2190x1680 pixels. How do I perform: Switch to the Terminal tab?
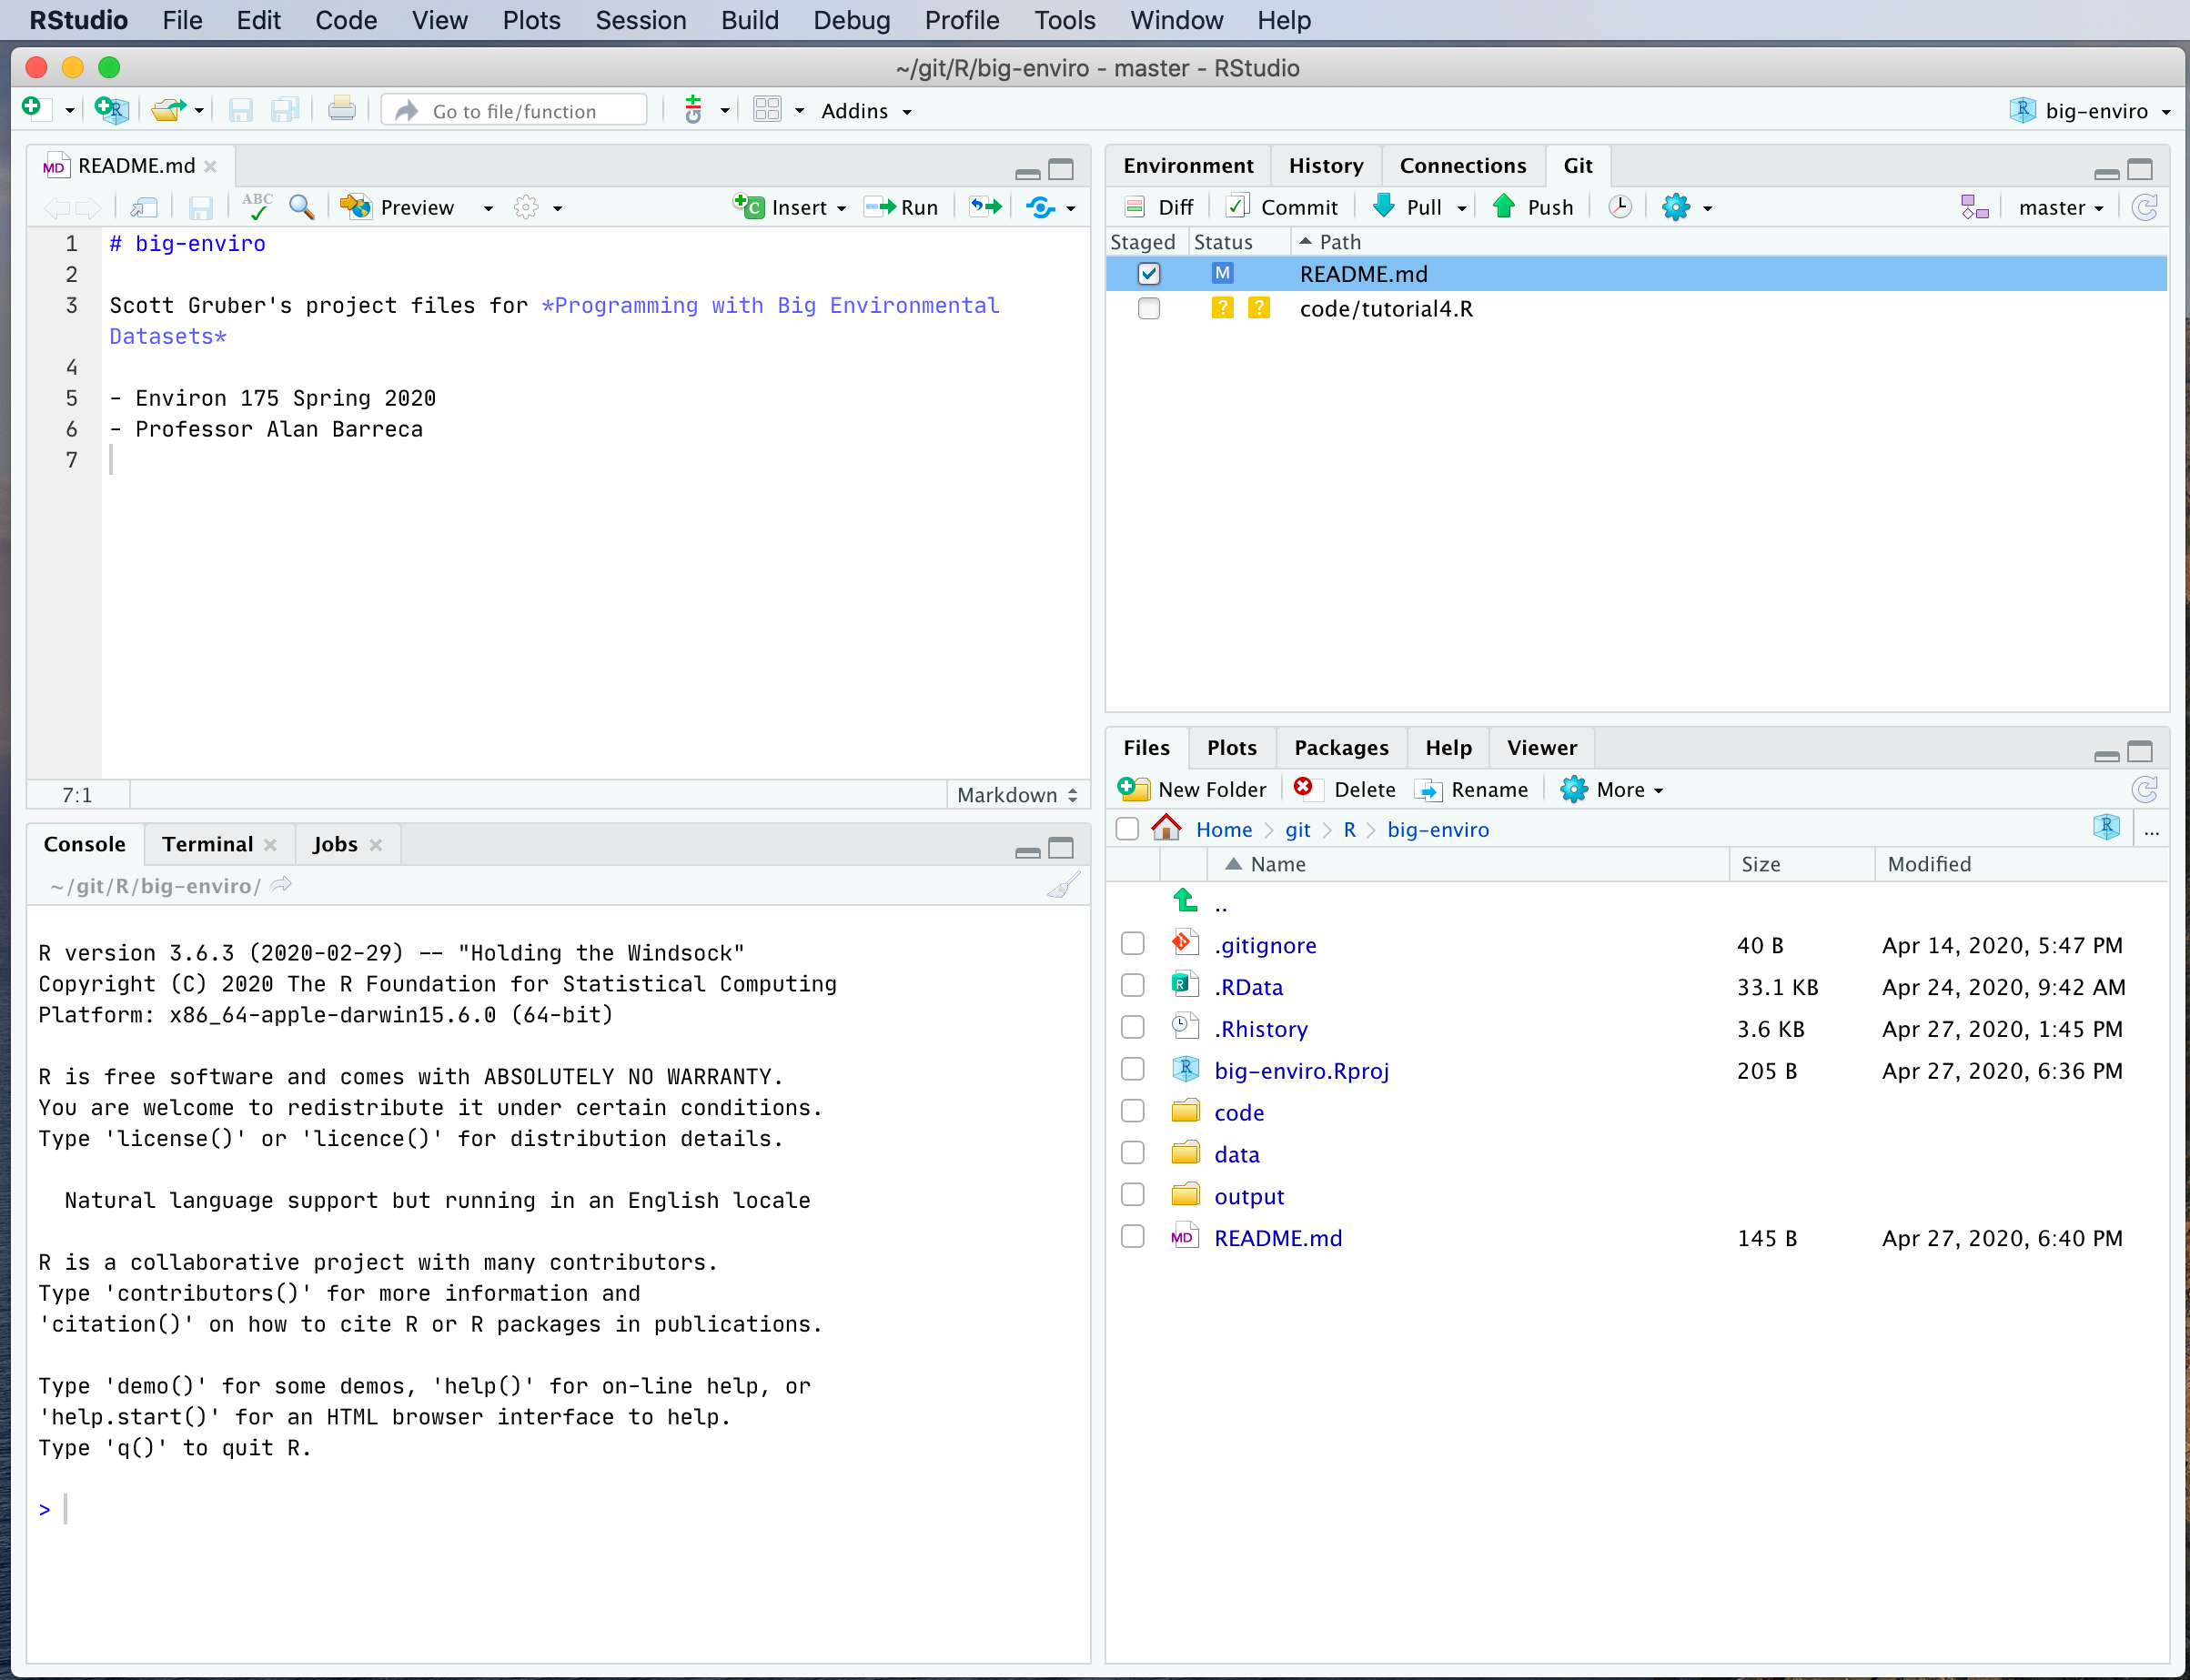pyautogui.click(x=207, y=844)
